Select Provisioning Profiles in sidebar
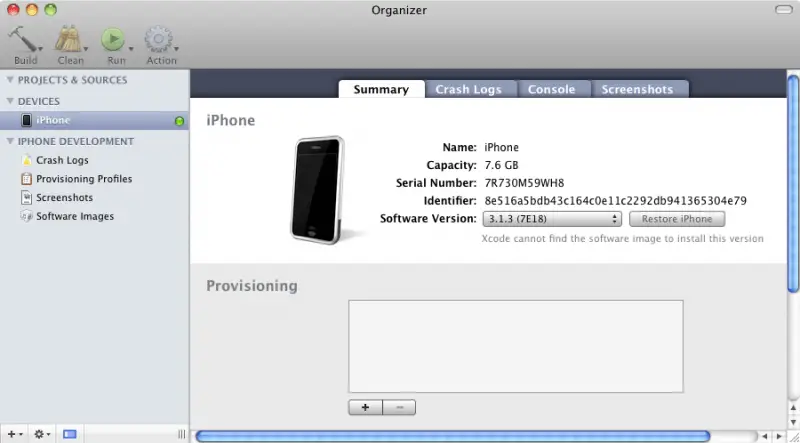 [84, 179]
